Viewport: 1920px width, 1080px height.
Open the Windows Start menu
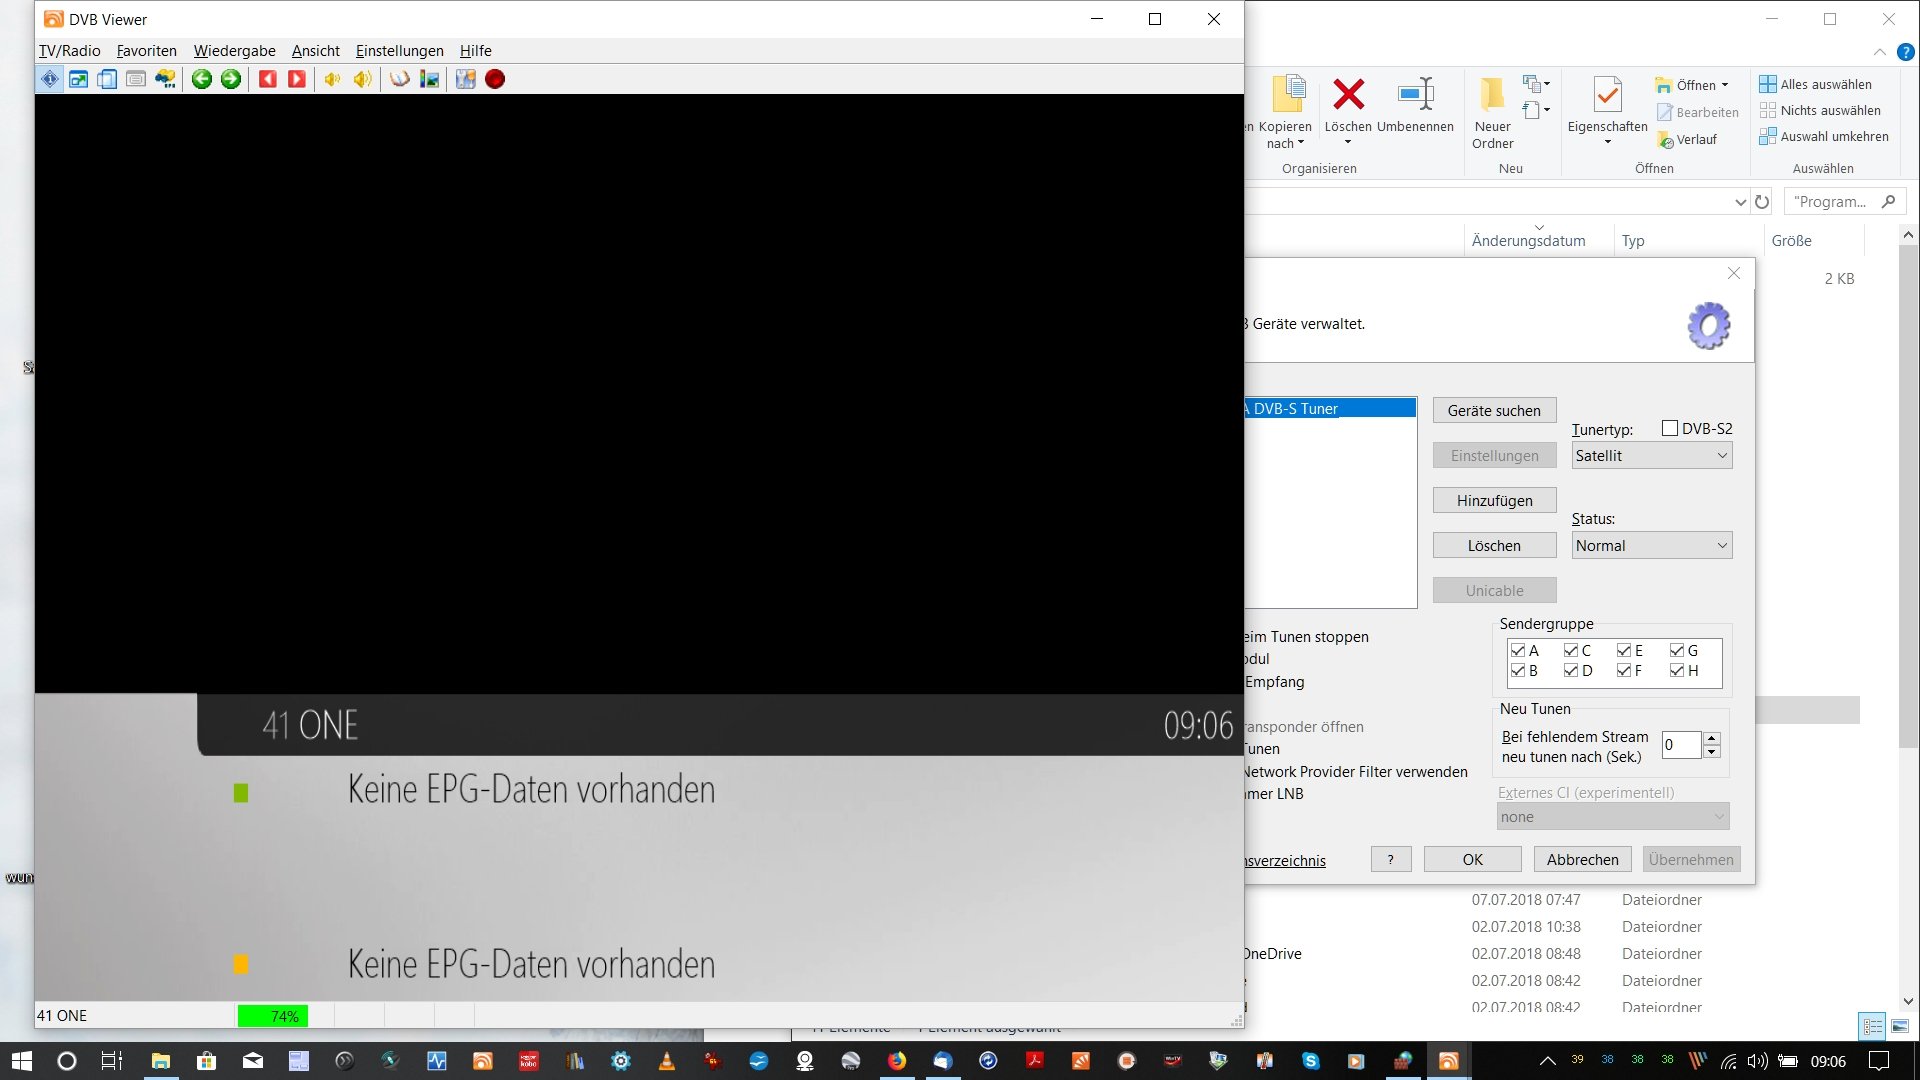[22, 1061]
